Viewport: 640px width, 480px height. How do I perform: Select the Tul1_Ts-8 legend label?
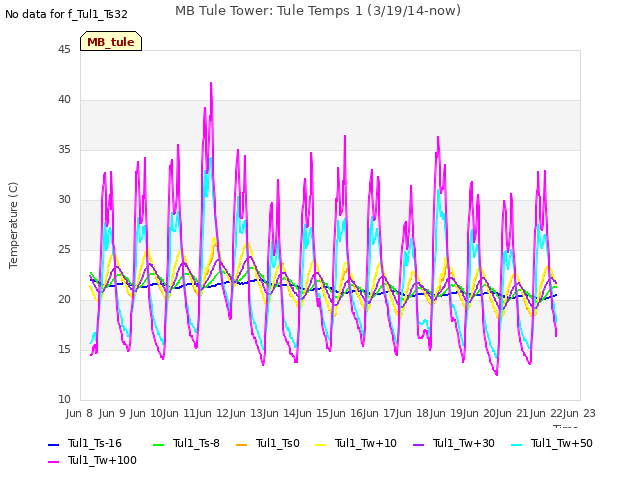tap(196, 443)
